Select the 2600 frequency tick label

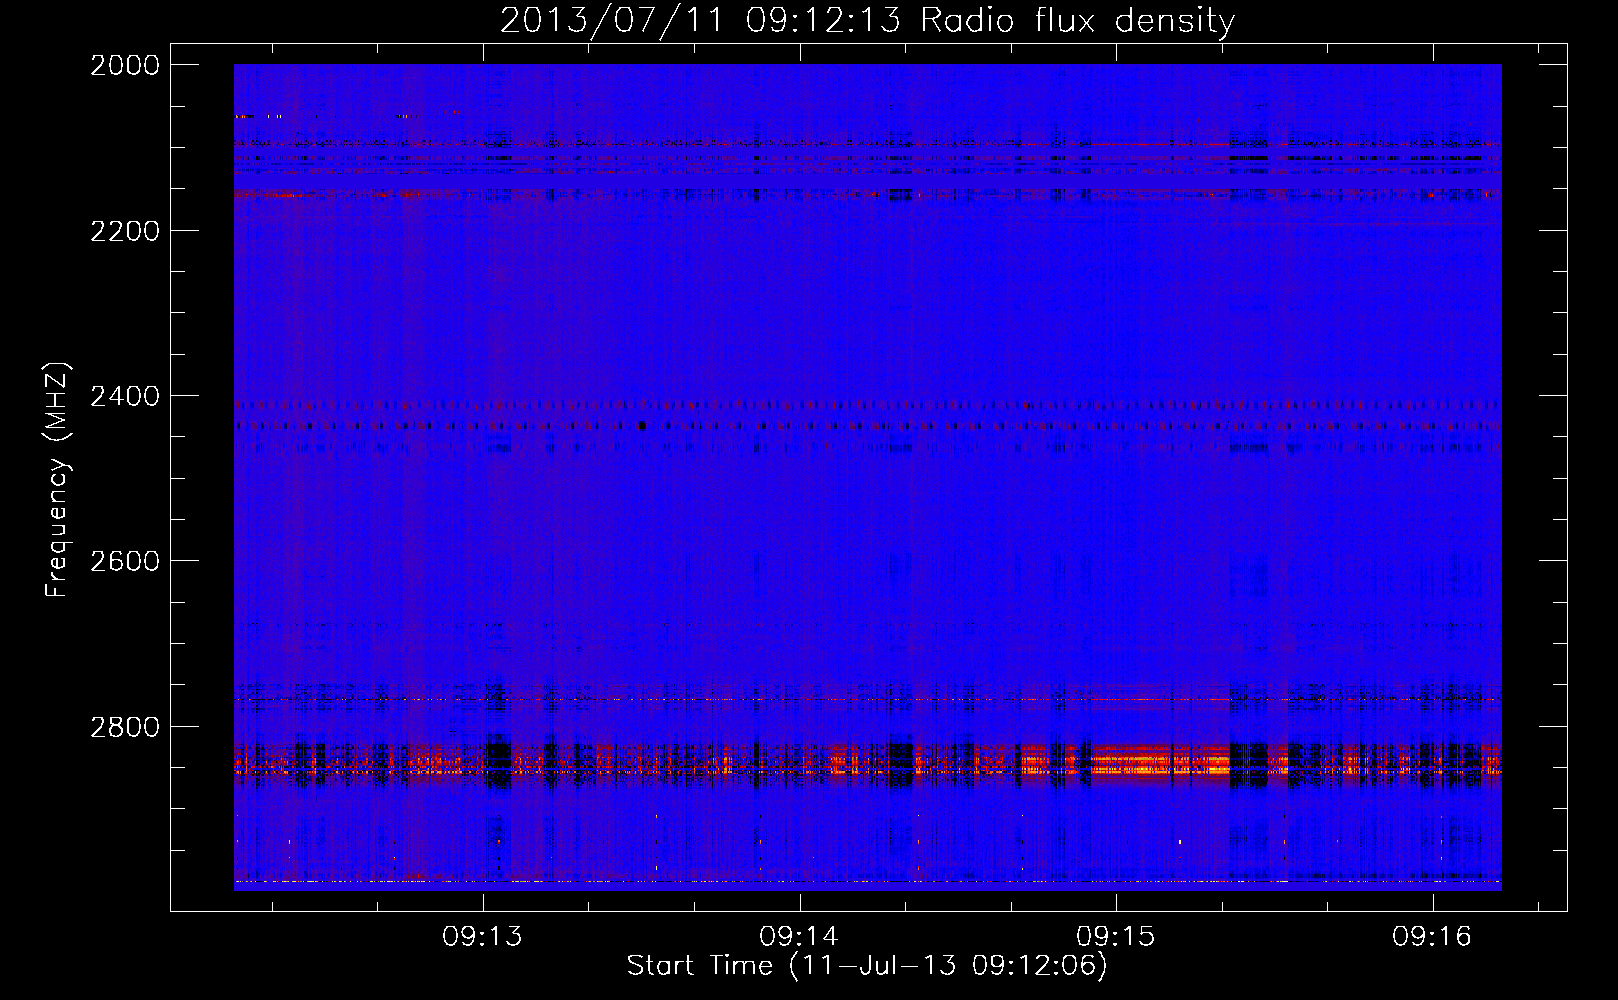[x=125, y=561]
